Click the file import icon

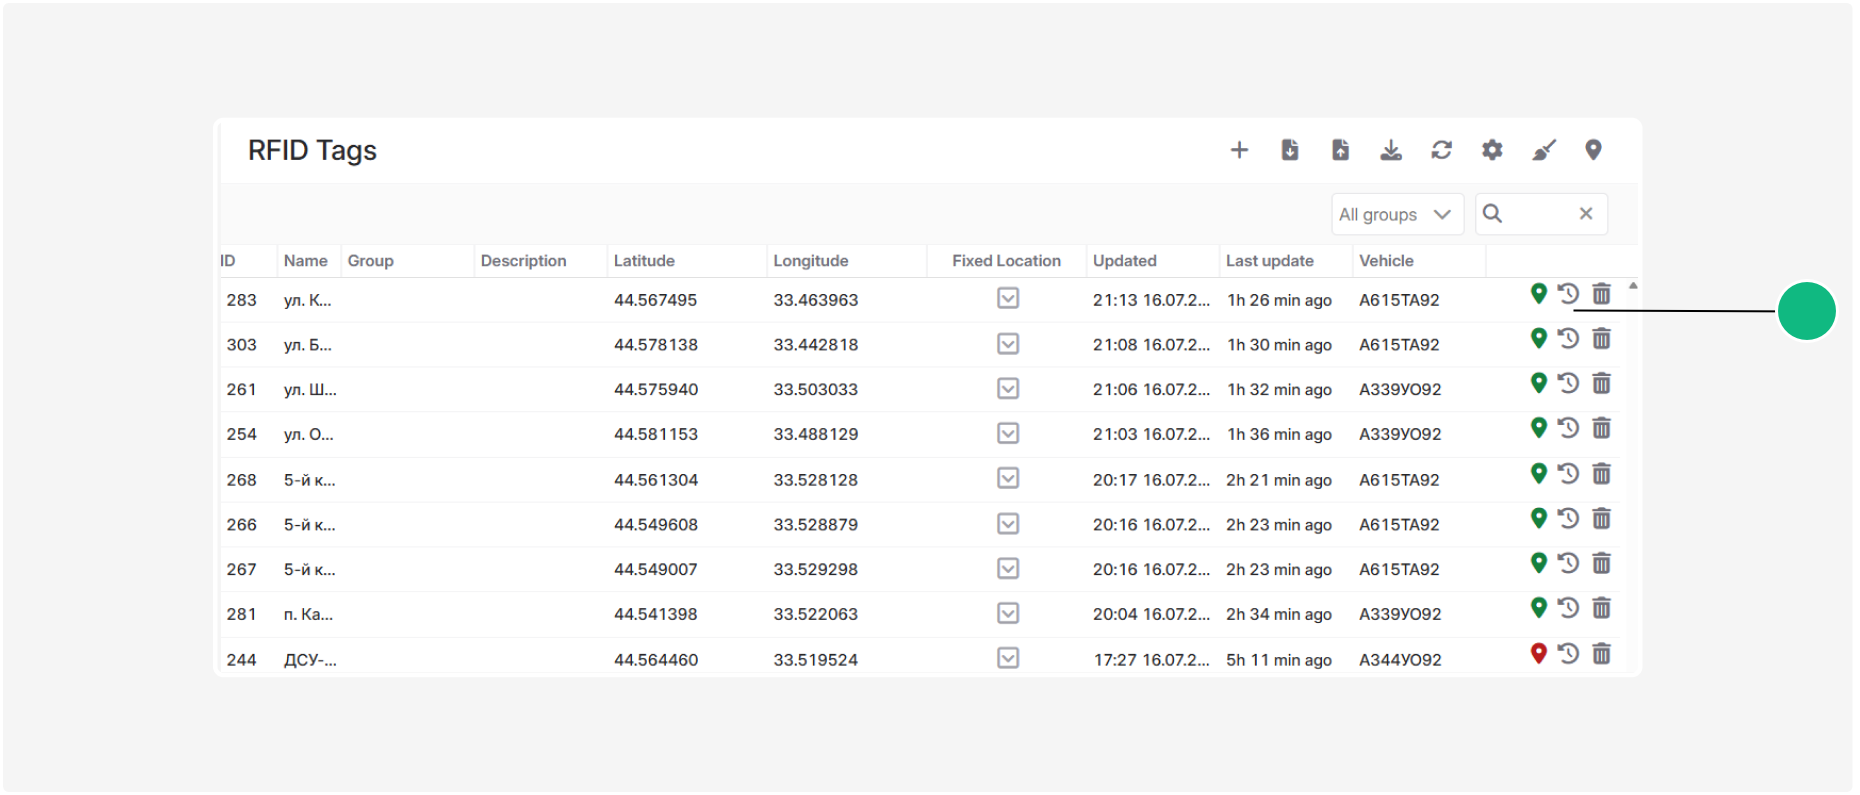click(x=1290, y=150)
